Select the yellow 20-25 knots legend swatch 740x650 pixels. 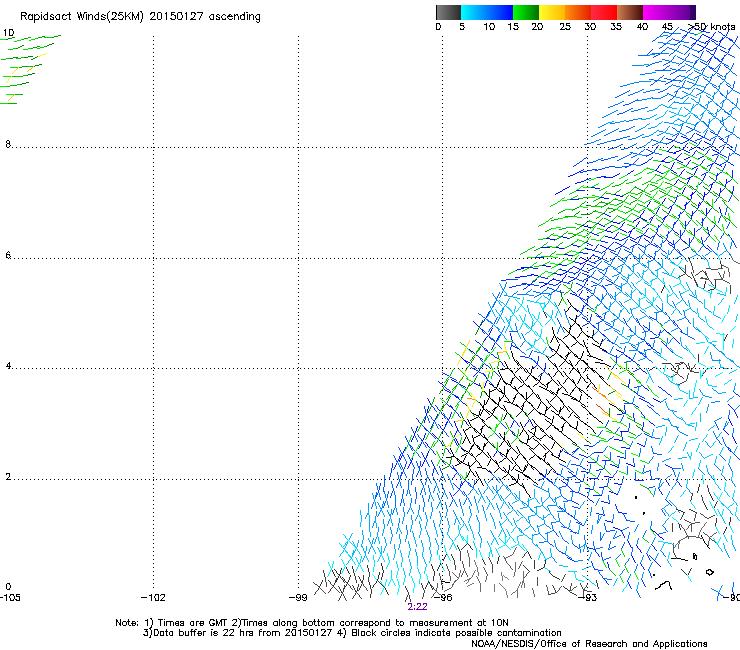click(x=552, y=12)
